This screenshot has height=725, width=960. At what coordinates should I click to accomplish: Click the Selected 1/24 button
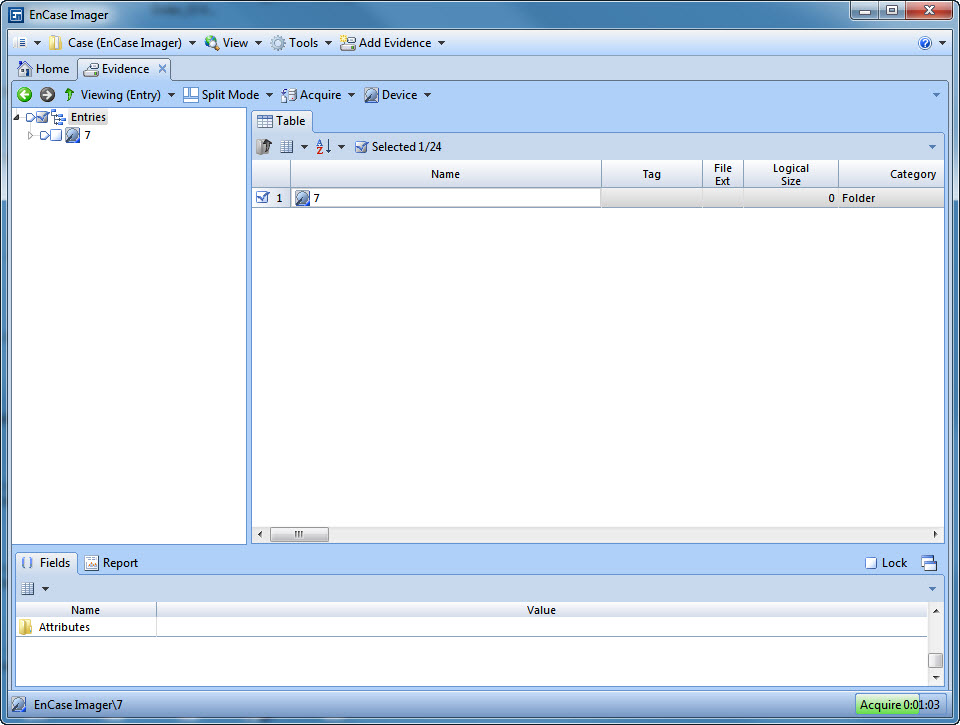398,147
